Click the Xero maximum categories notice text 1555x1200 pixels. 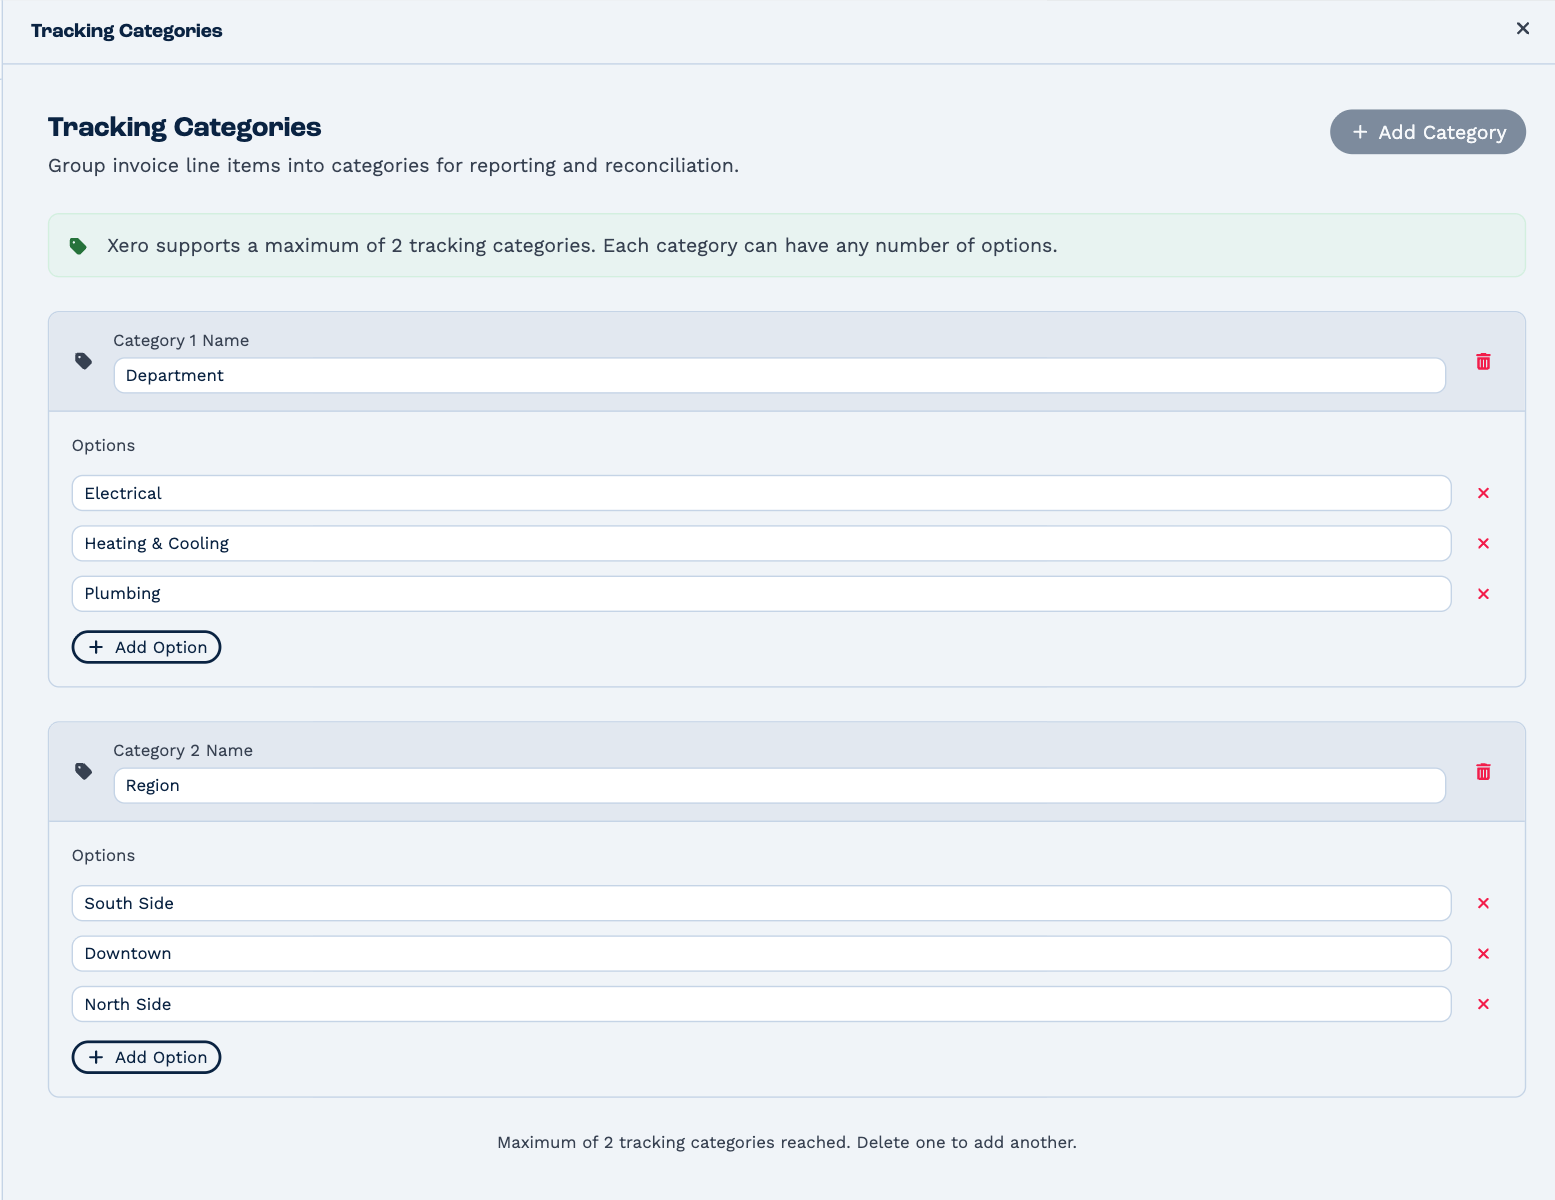tap(582, 246)
